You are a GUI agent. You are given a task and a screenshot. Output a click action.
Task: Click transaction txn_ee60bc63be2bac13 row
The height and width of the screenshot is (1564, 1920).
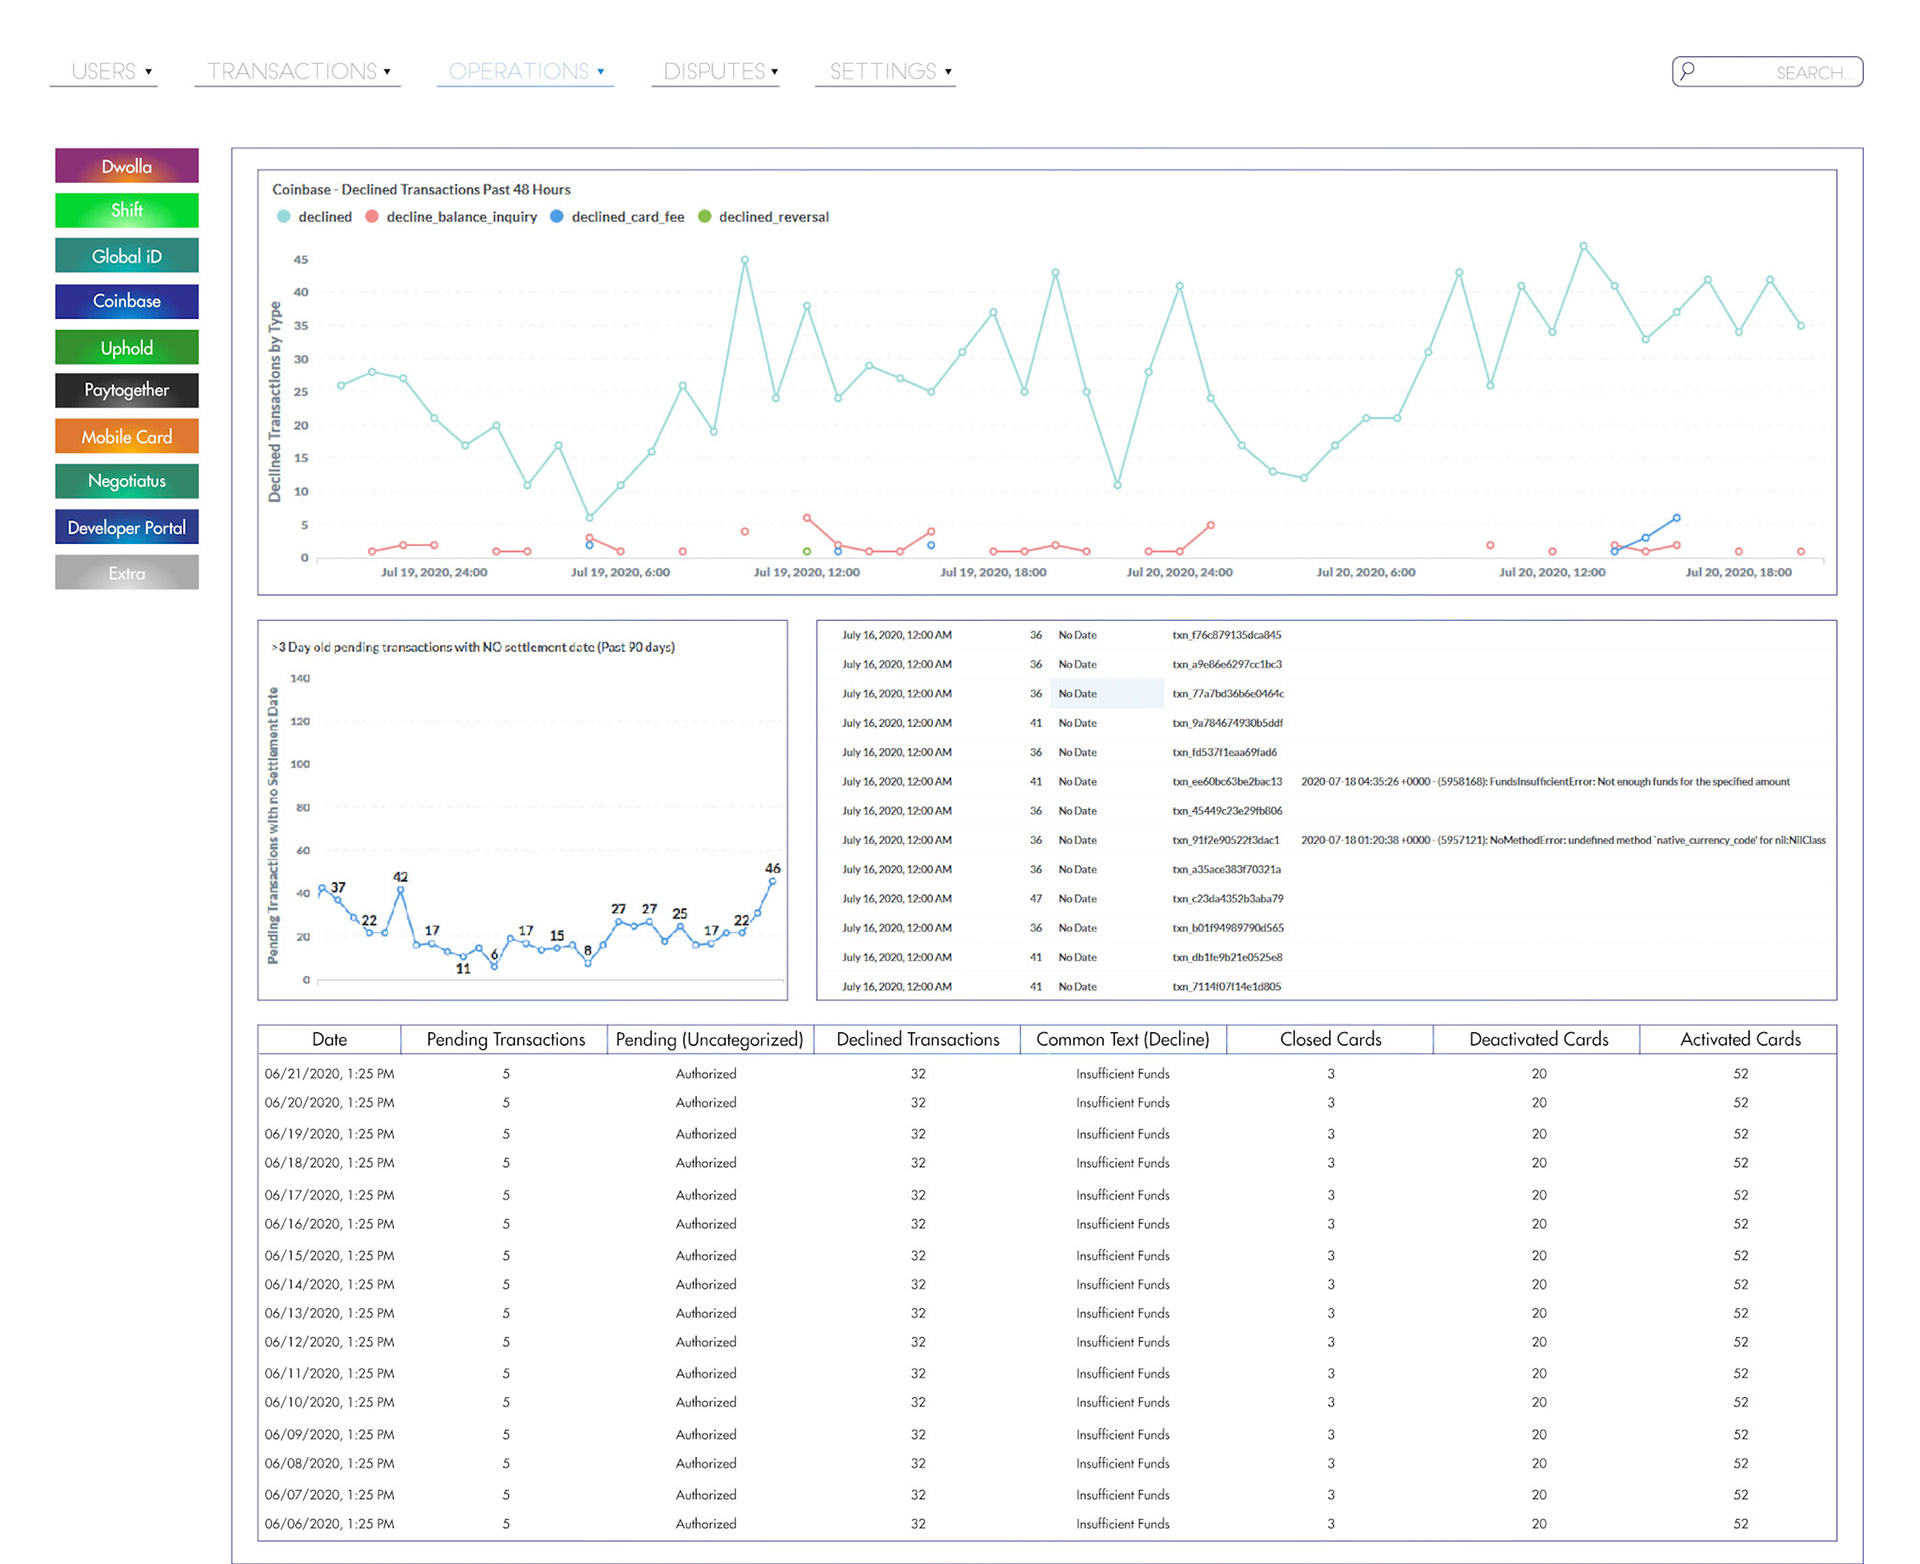click(1227, 782)
